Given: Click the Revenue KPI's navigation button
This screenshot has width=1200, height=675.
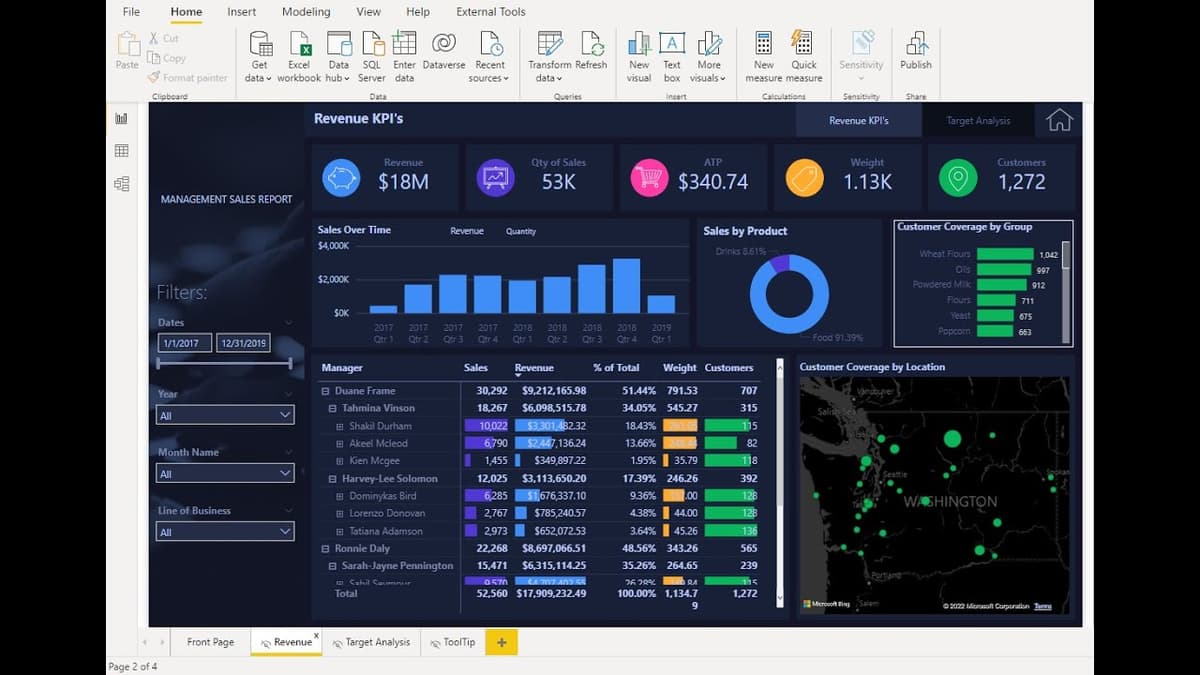Looking at the screenshot, I should pyautogui.click(x=858, y=119).
